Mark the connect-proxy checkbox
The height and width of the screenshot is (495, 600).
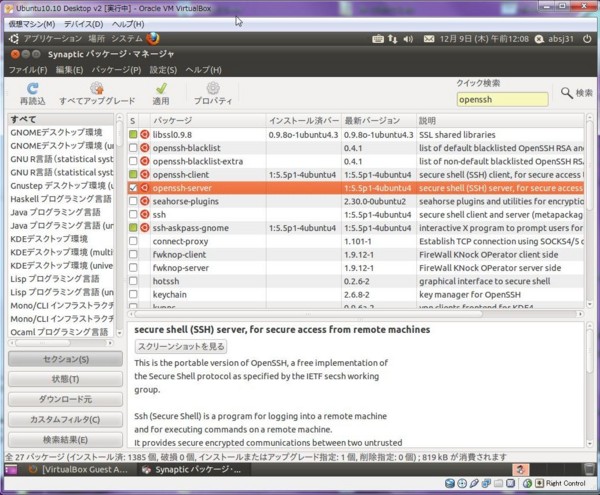(133, 241)
